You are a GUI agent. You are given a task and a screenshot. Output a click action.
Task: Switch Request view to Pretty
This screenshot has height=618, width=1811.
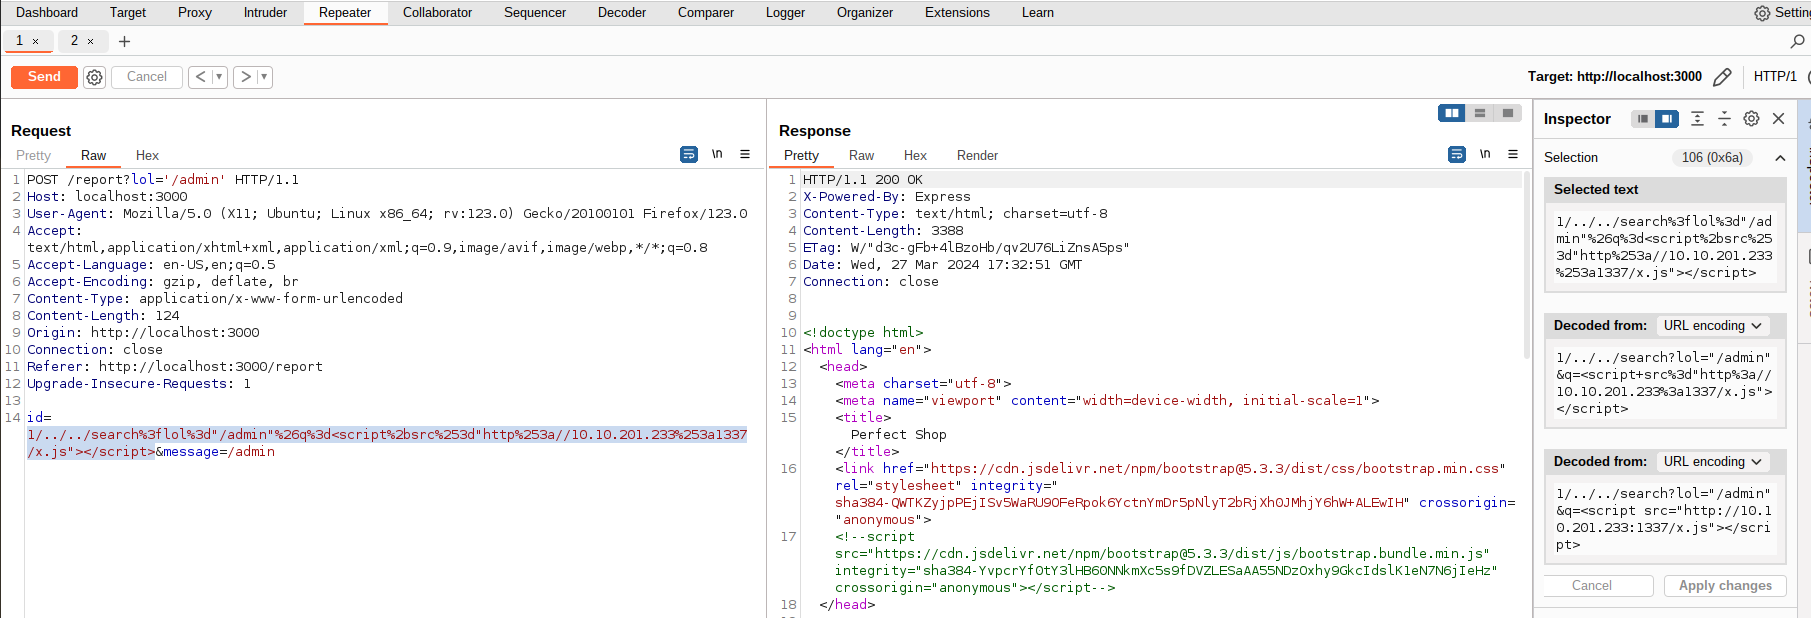coord(33,155)
